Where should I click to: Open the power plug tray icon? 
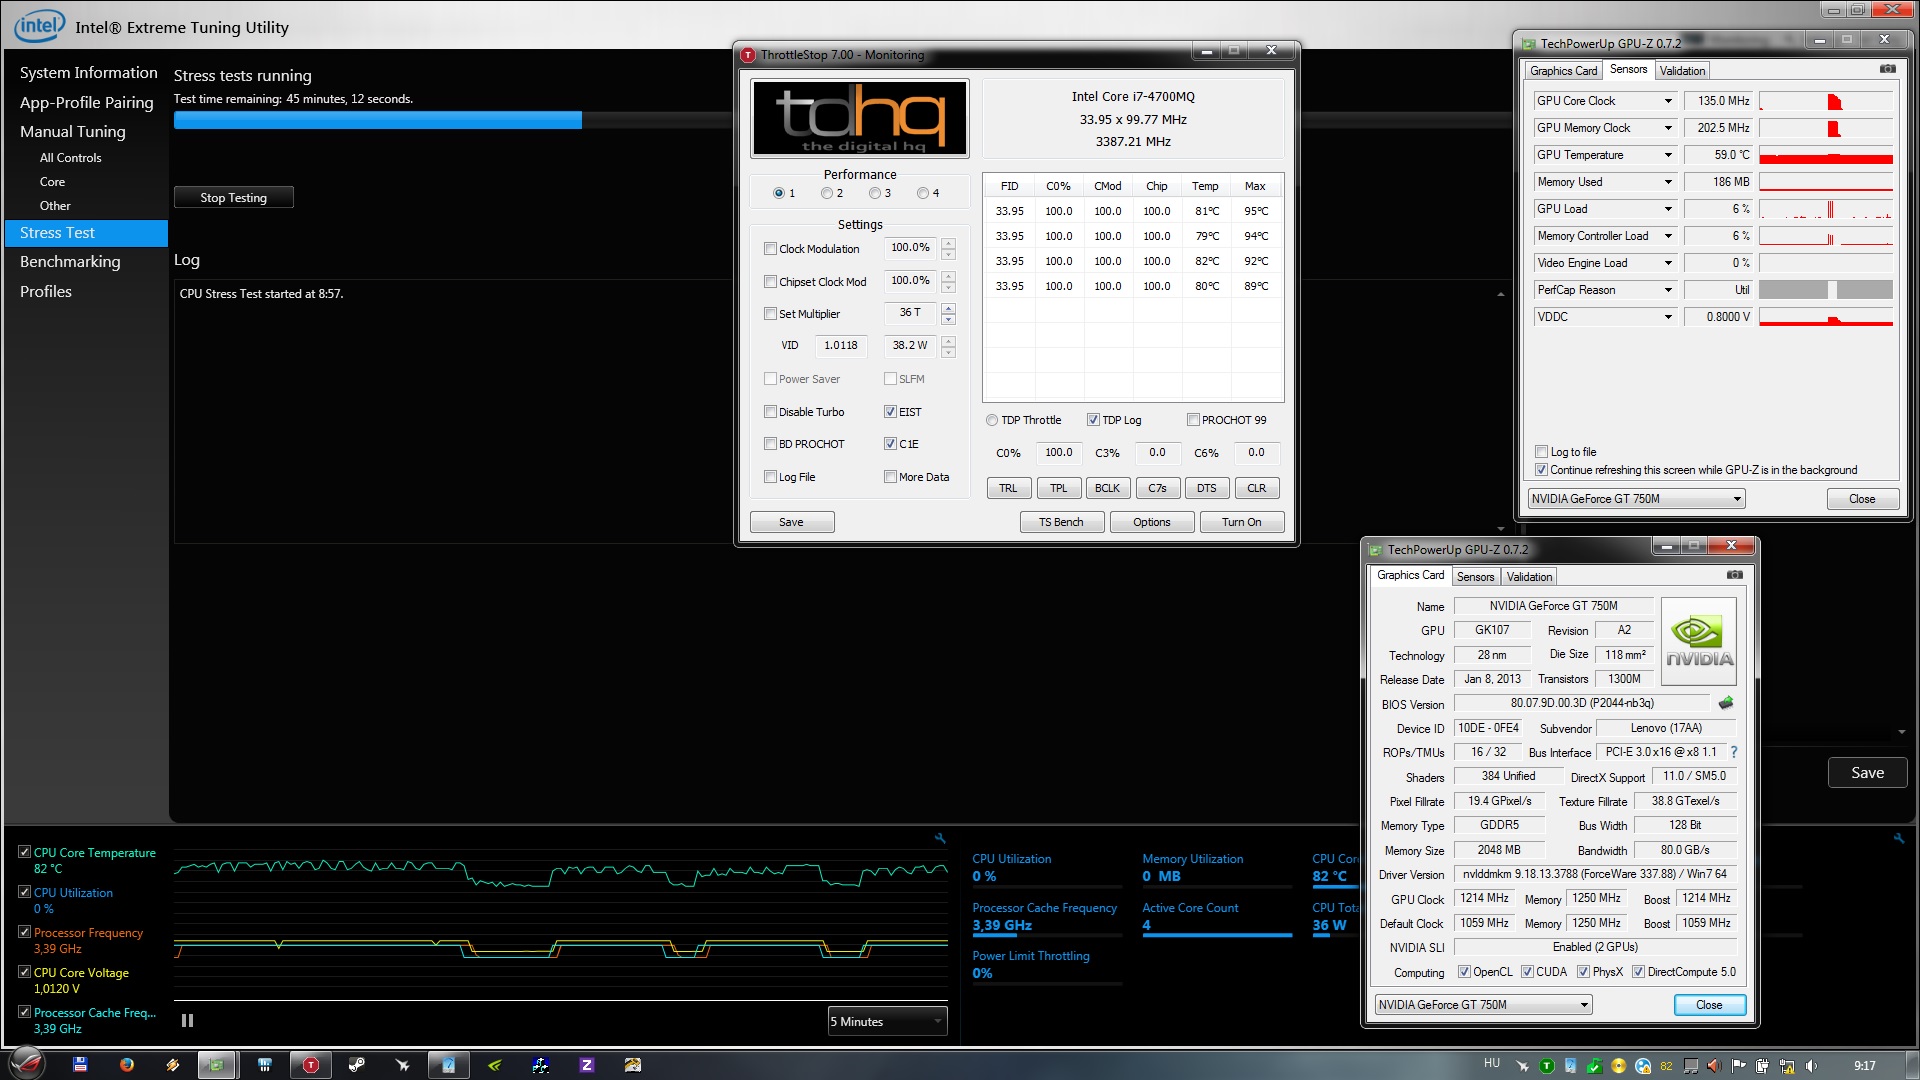[1762, 1066]
